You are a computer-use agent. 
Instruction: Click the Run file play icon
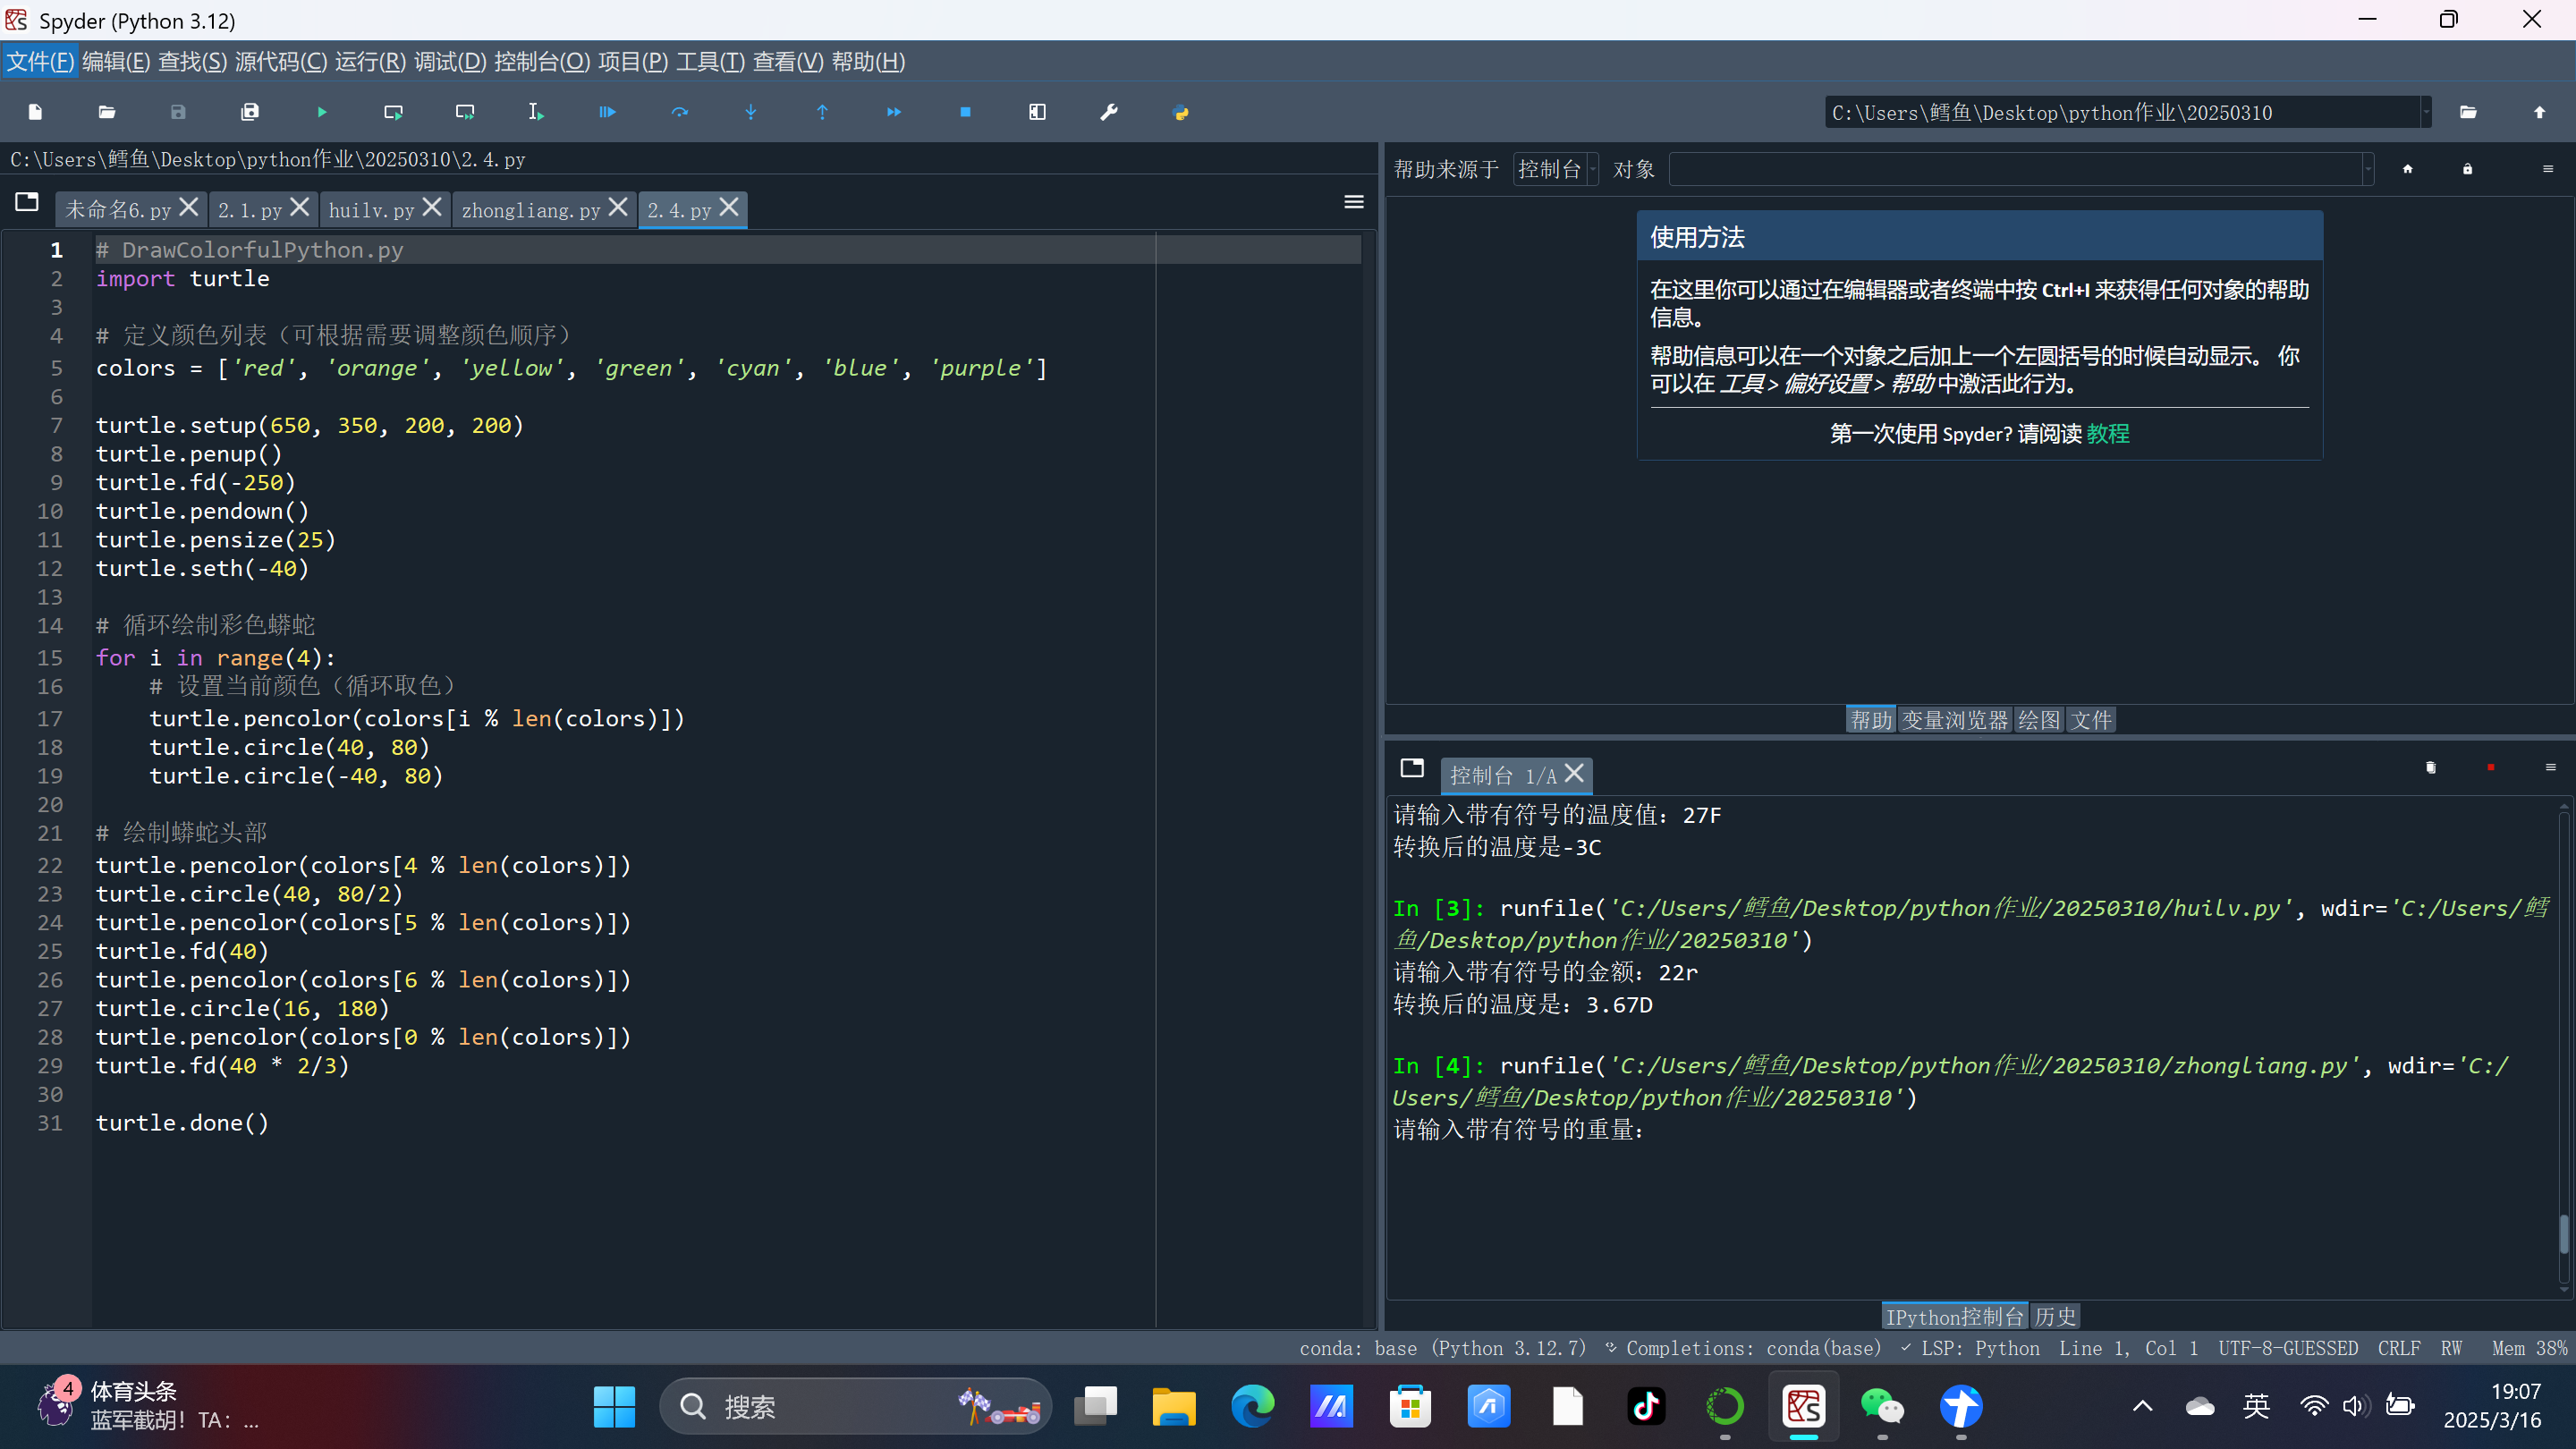tap(322, 112)
